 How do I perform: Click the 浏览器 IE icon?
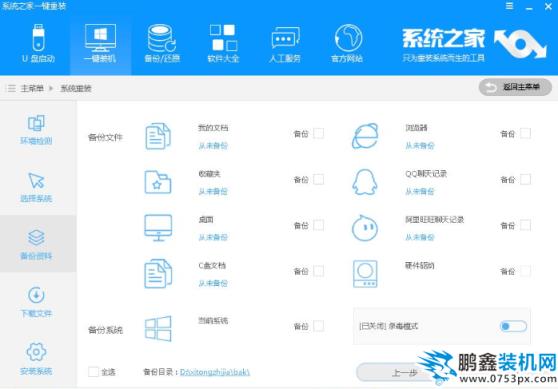pos(365,136)
